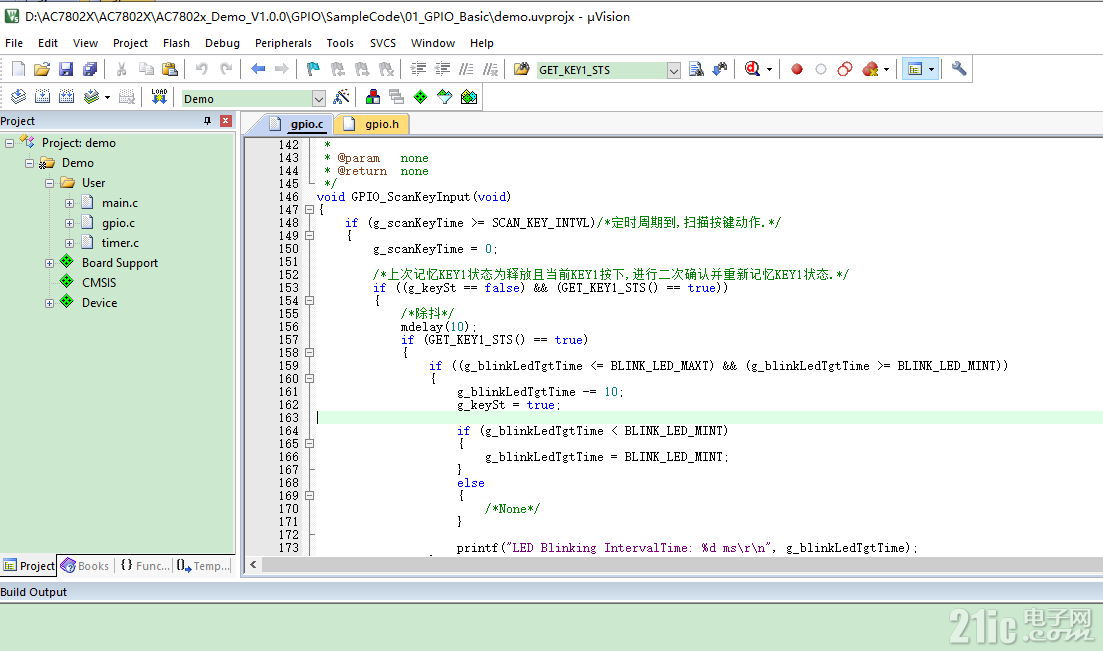Click the Open file toolbar icon
The width and height of the screenshot is (1103, 651).
click(x=42, y=69)
